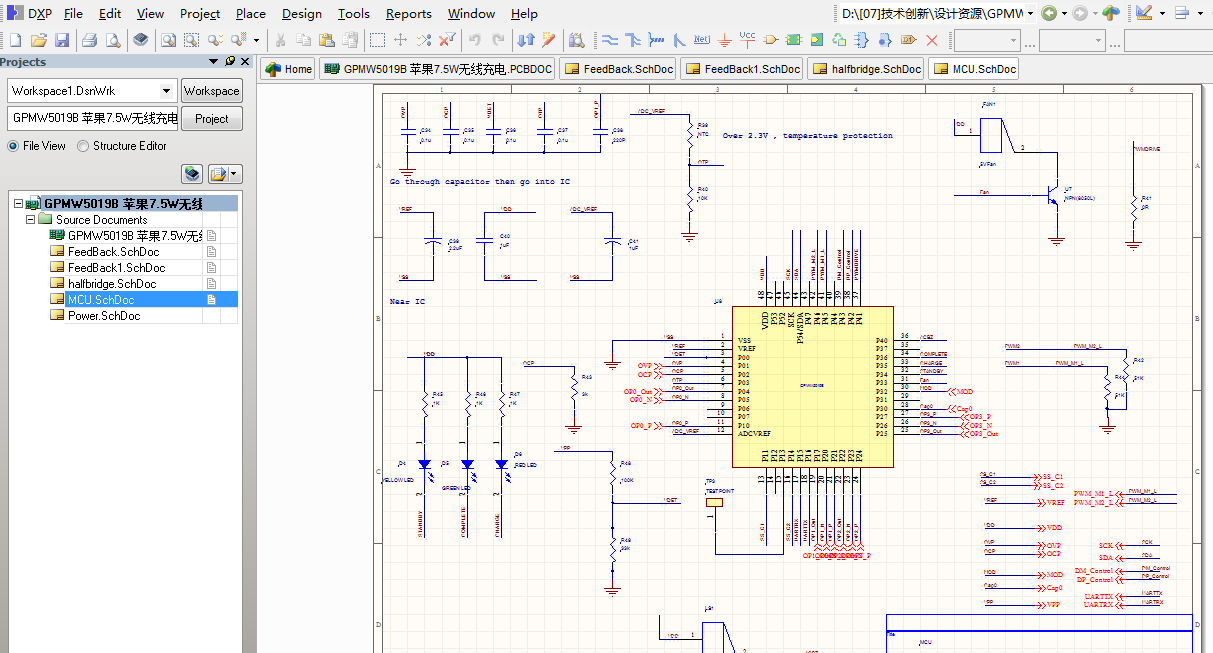
Task: Select the Place Wire tool
Action: (x=609, y=40)
